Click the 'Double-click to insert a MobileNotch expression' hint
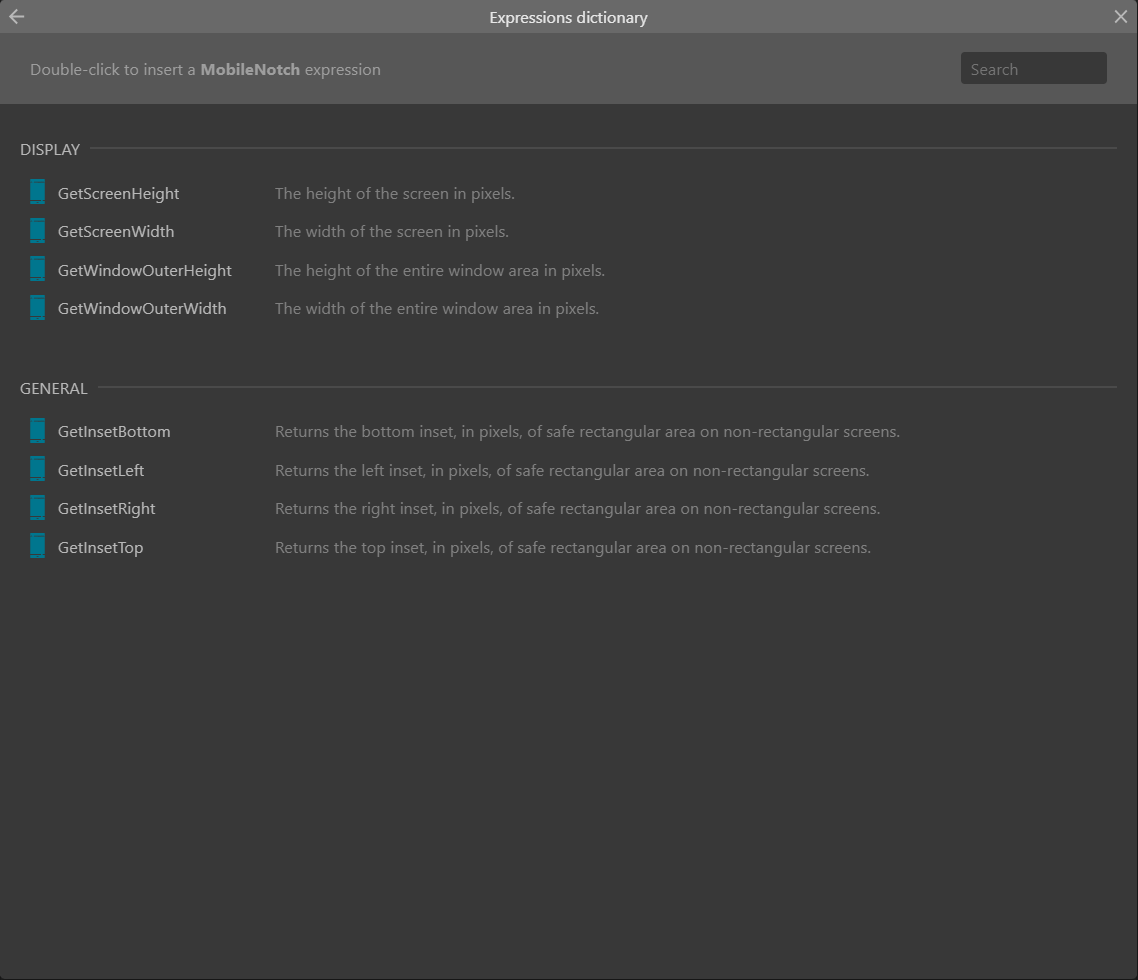Viewport: 1138px width, 980px height. (x=205, y=70)
